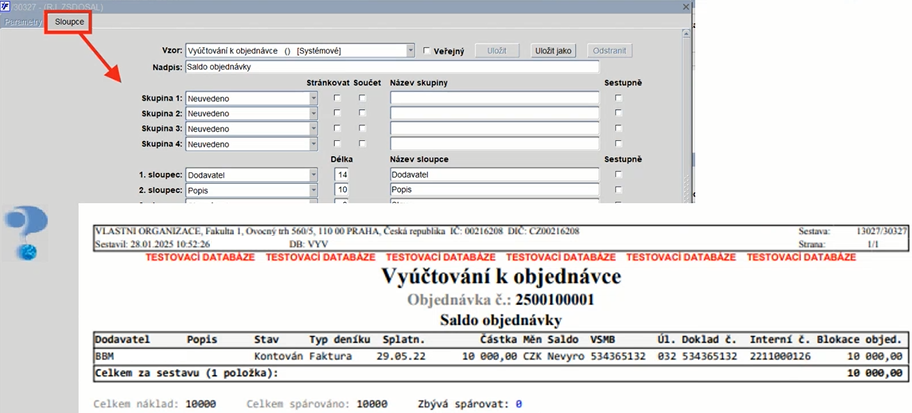Click the Celkem náklad: 10000 text

(155, 404)
